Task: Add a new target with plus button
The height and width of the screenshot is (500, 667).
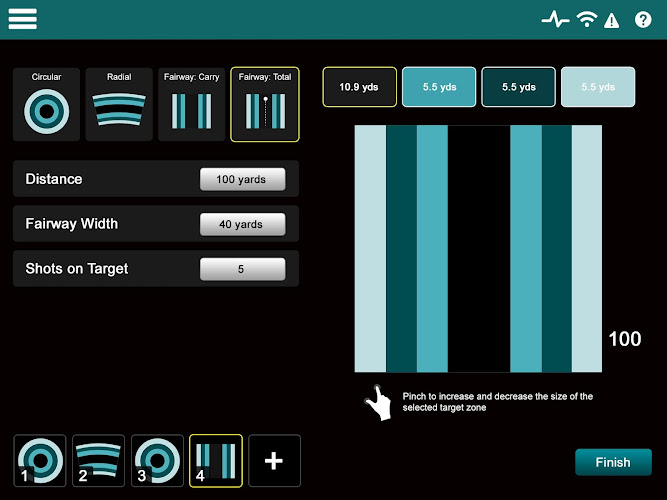Action: [274, 460]
